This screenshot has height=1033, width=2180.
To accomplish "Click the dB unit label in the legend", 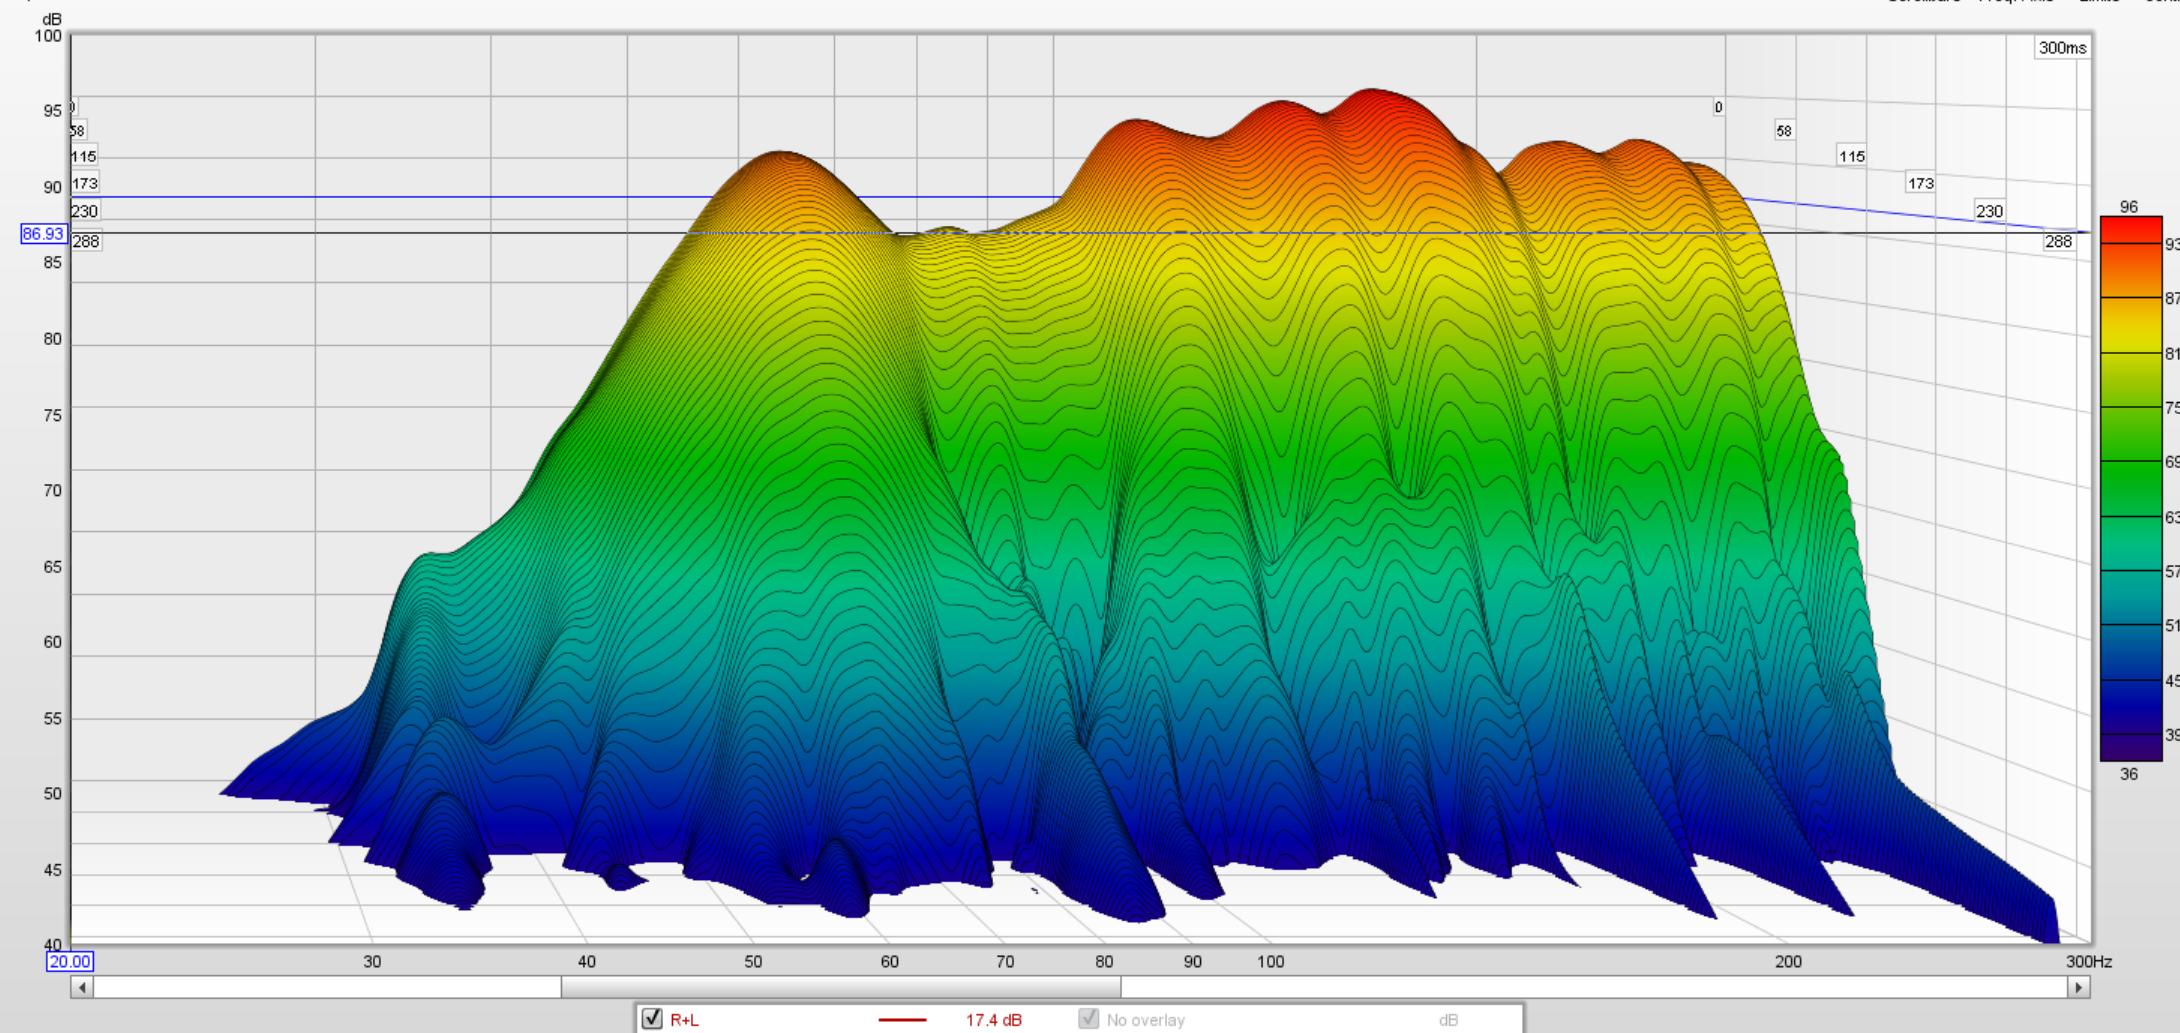I will pyautogui.click(x=1448, y=1020).
